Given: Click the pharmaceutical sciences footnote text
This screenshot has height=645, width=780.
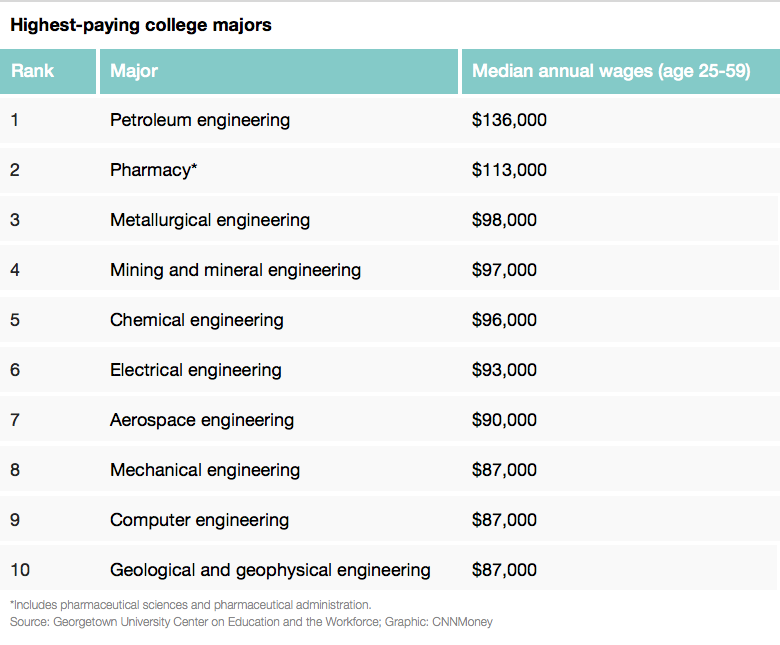Looking at the screenshot, I should click(x=190, y=604).
